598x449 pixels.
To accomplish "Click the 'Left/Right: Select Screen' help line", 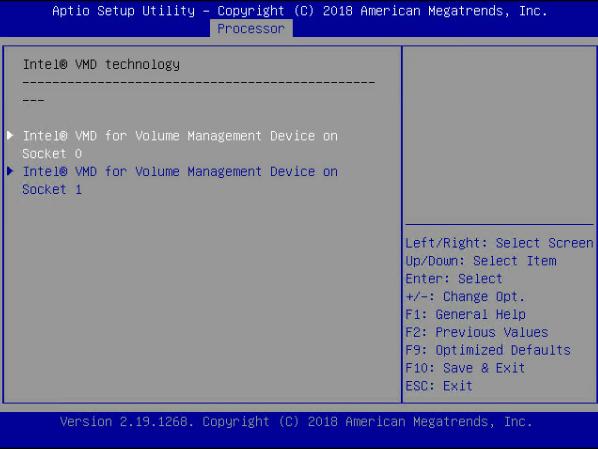I will 499,243.
